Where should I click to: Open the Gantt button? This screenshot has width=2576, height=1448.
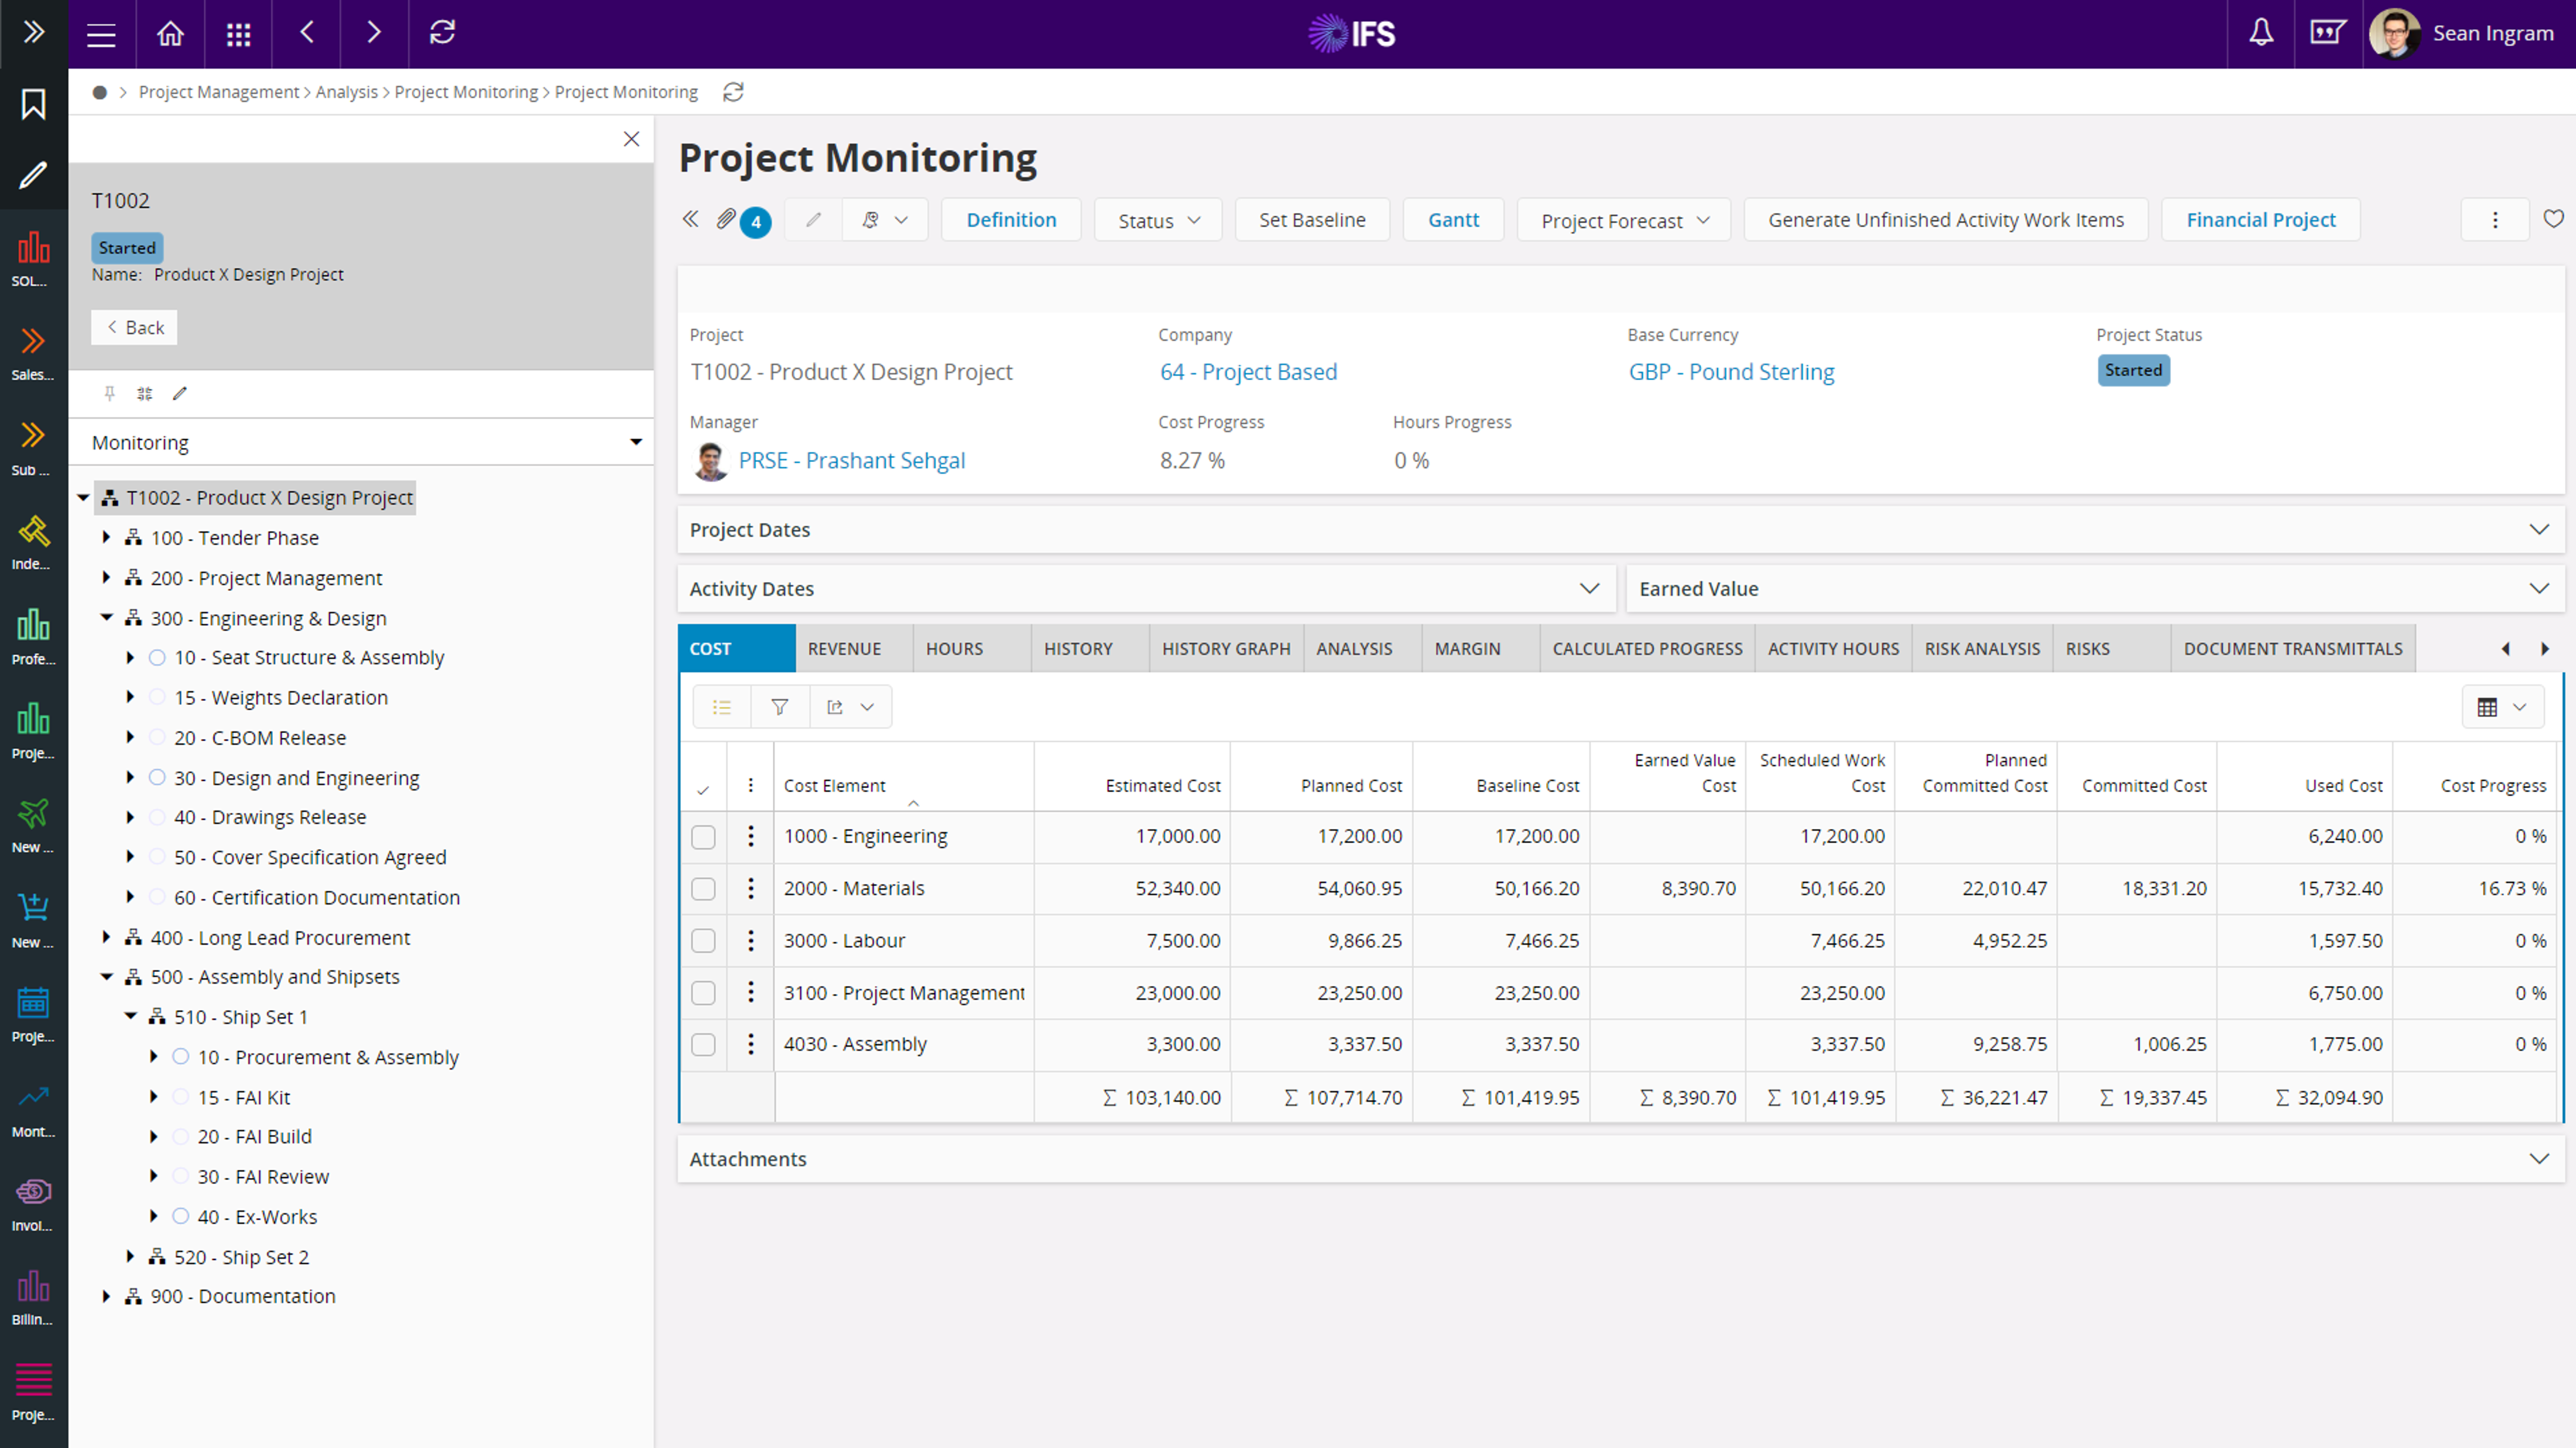1453,220
